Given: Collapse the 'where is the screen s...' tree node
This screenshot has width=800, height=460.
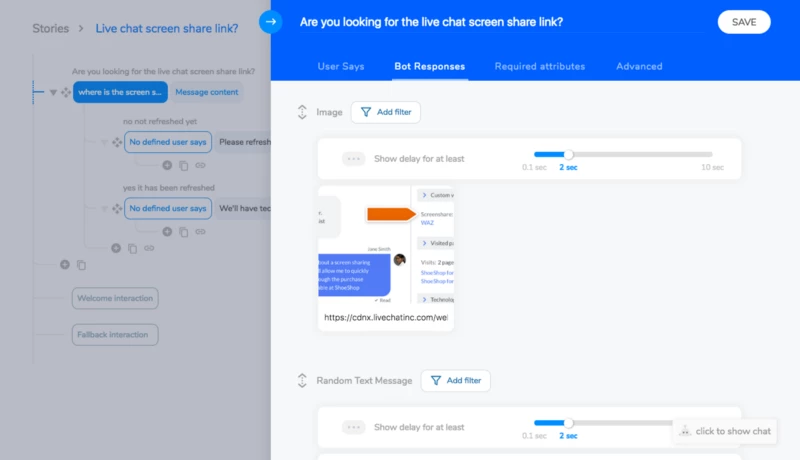Looking at the screenshot, I should (x=53, y=93).
